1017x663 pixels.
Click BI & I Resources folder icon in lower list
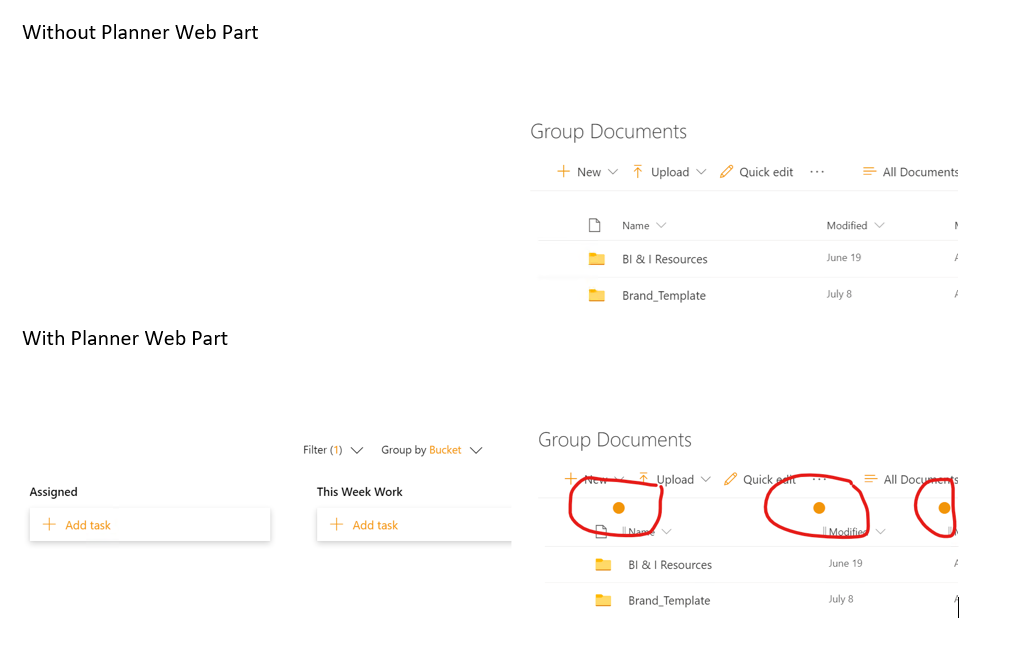[603, 564]
